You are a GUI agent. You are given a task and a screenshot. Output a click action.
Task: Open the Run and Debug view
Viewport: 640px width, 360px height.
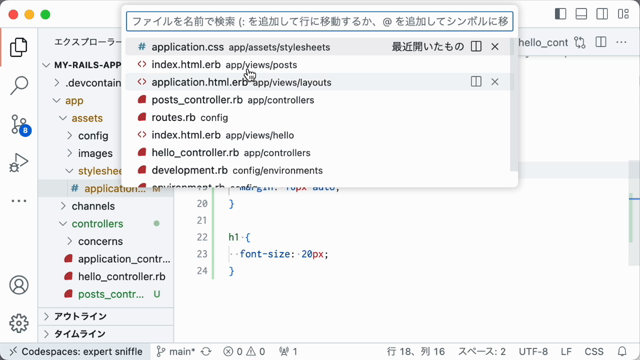pyautogui.click(x=19, y=163)
